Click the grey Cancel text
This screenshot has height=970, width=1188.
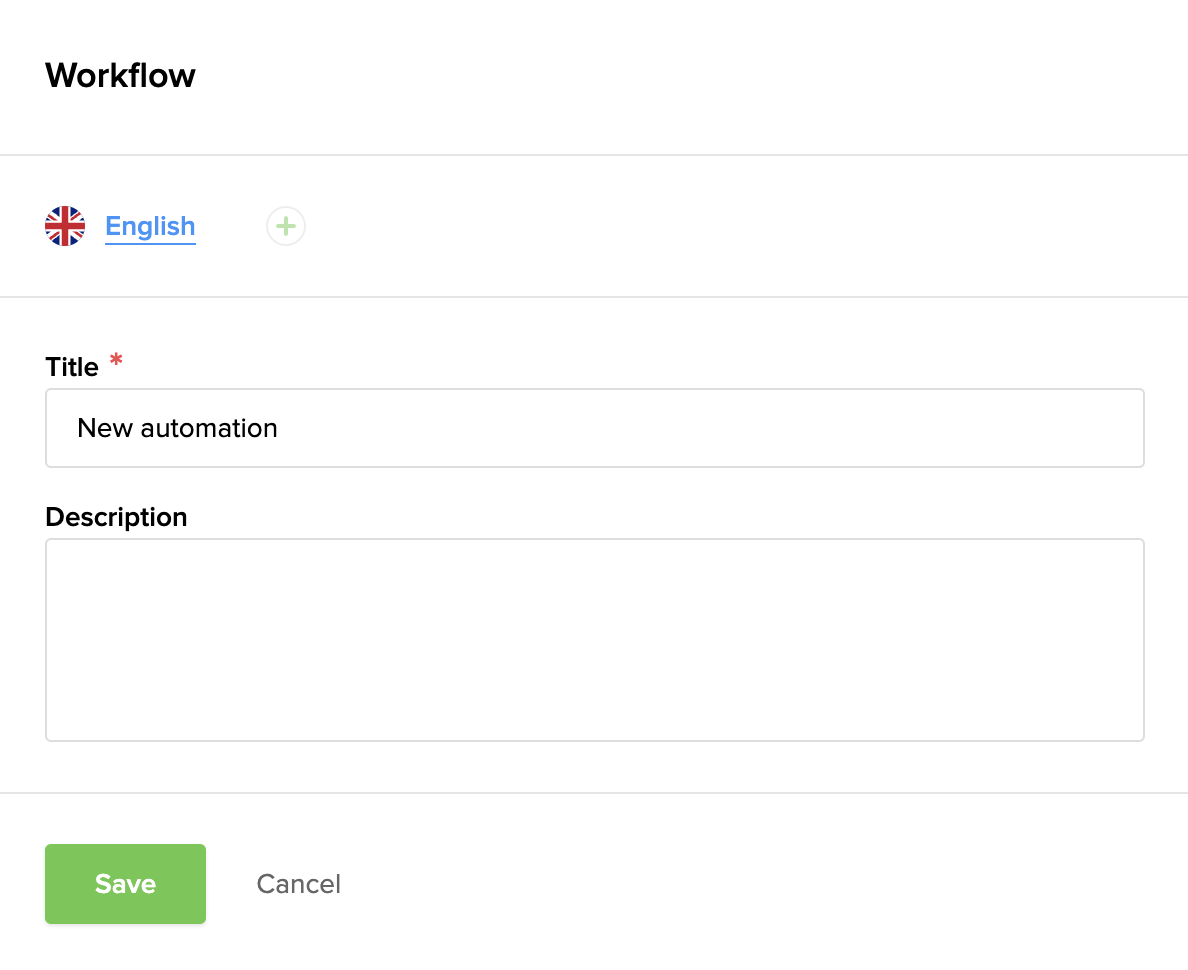coord(298,884)
